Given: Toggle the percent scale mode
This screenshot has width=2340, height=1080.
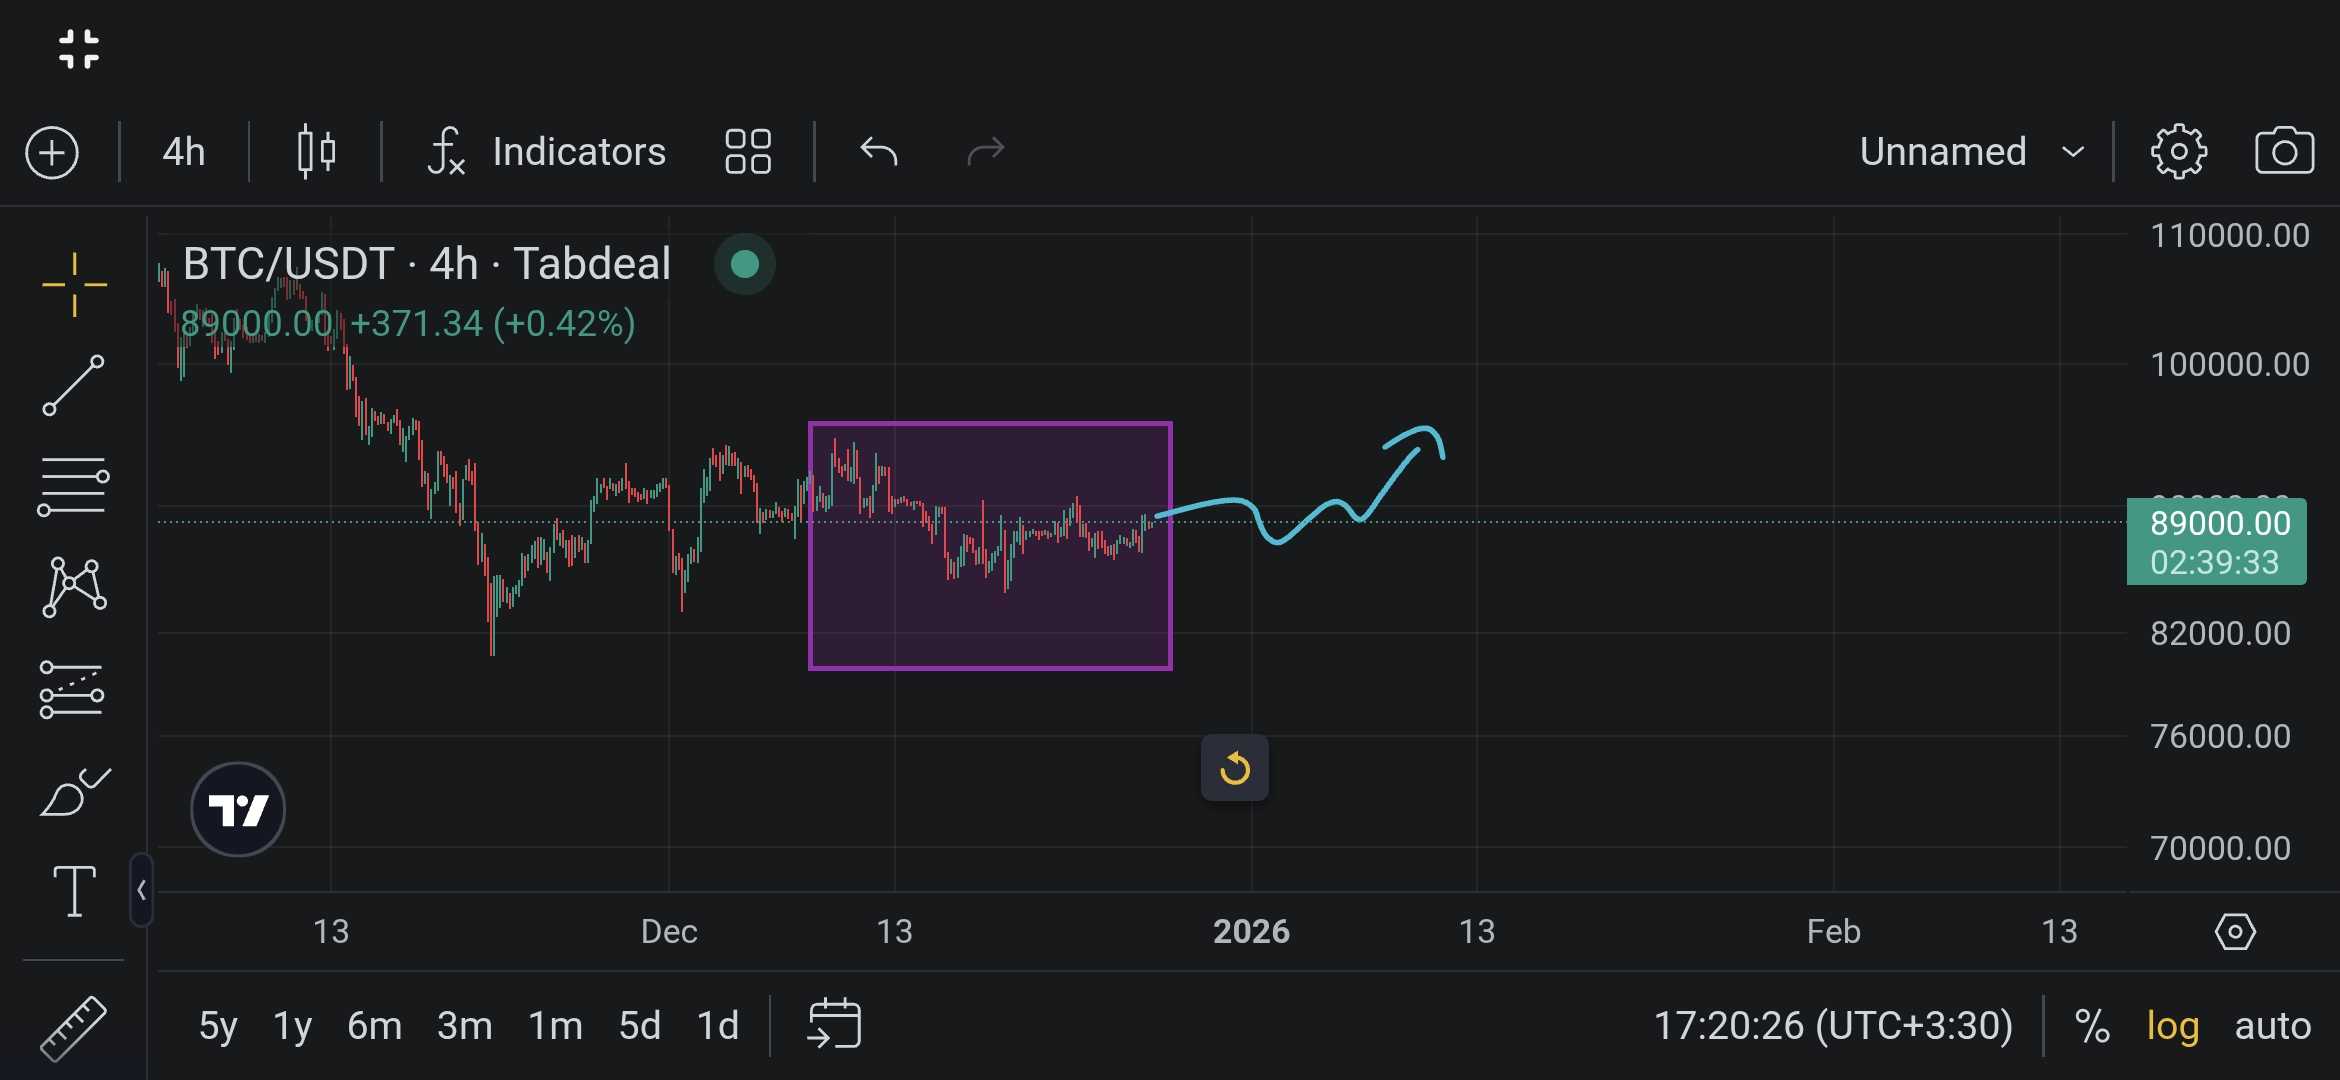Looking at the screenshot, I should 2092,1026.
